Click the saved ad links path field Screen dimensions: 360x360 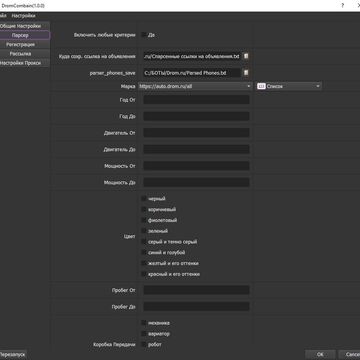(192, 56)
